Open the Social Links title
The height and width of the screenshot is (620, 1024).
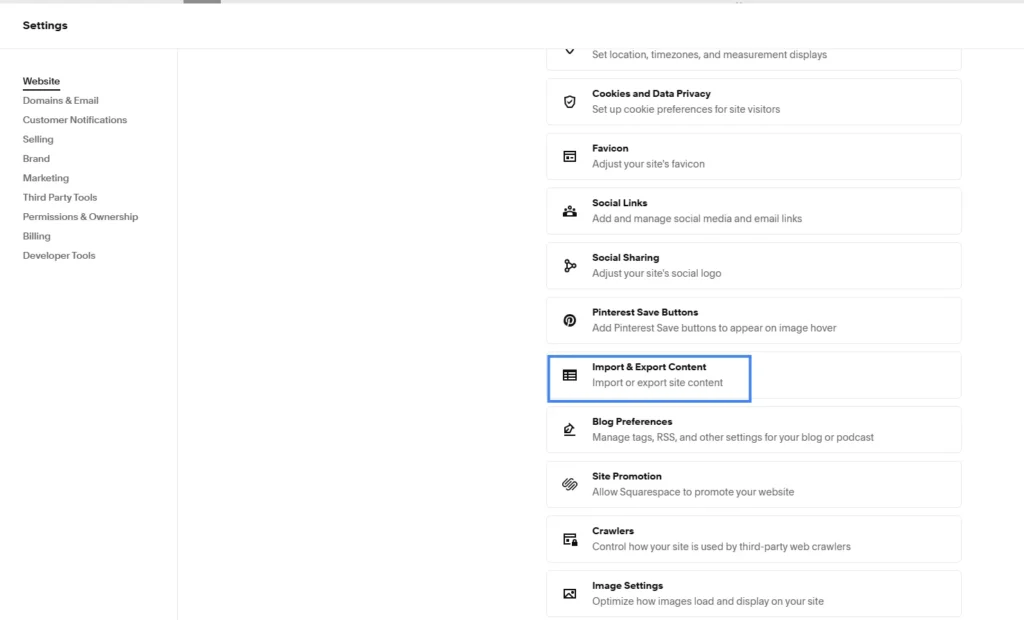620,203
